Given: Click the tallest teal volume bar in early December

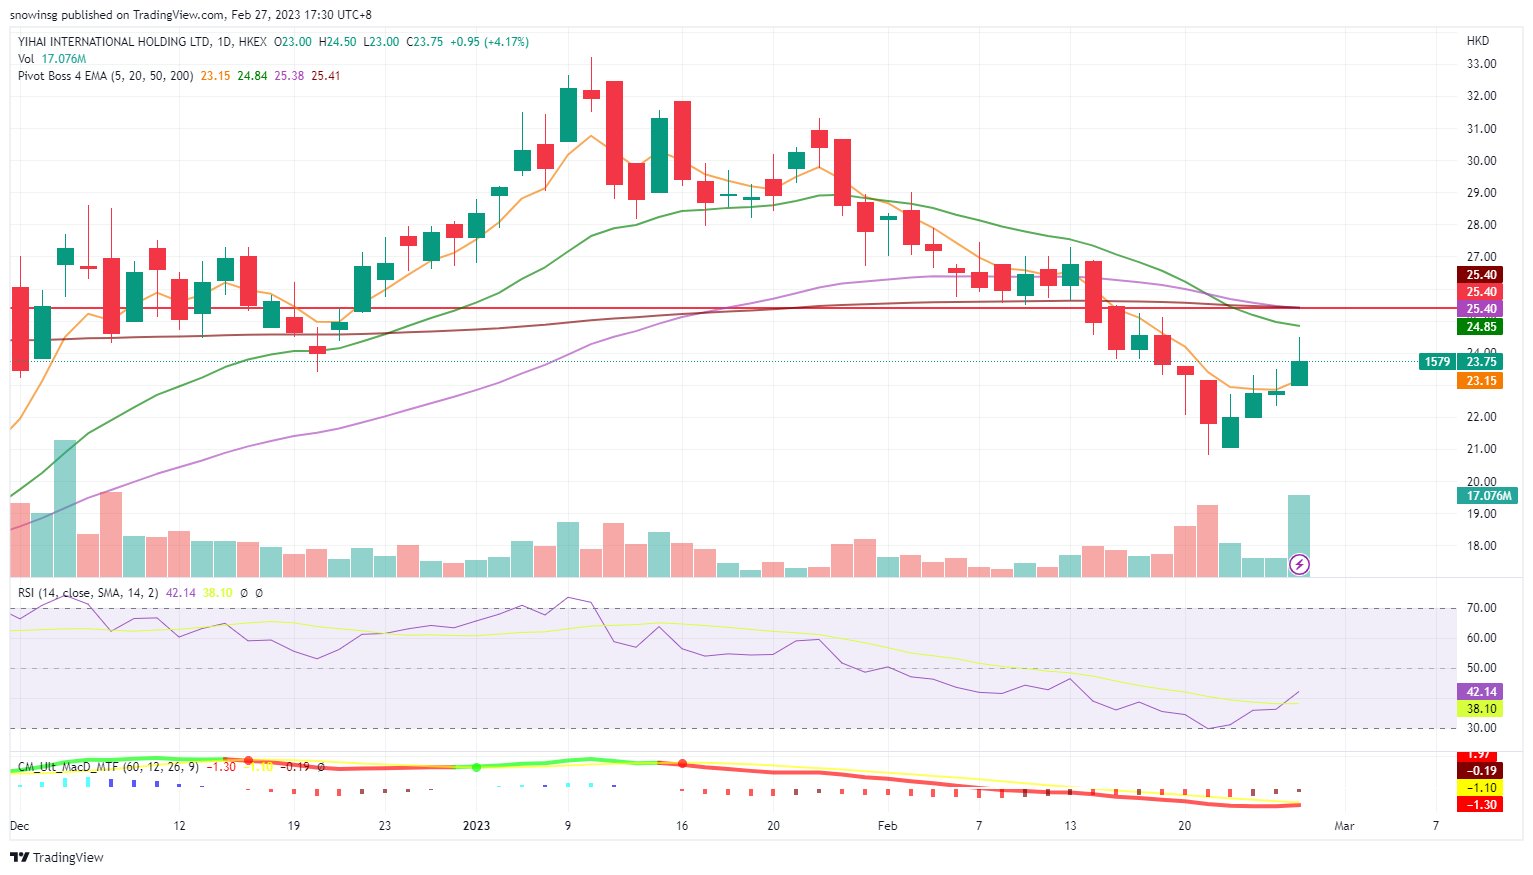Looking at the screenshot, I should [65, 508].
